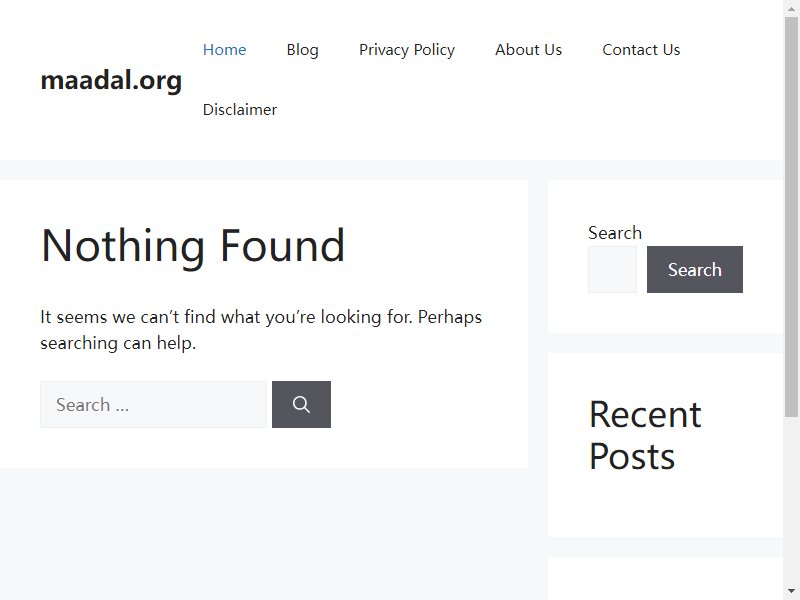Click the sidebar Search button
Image resolution: width=800 pixels, height=600 pixels.
point(694,269)
